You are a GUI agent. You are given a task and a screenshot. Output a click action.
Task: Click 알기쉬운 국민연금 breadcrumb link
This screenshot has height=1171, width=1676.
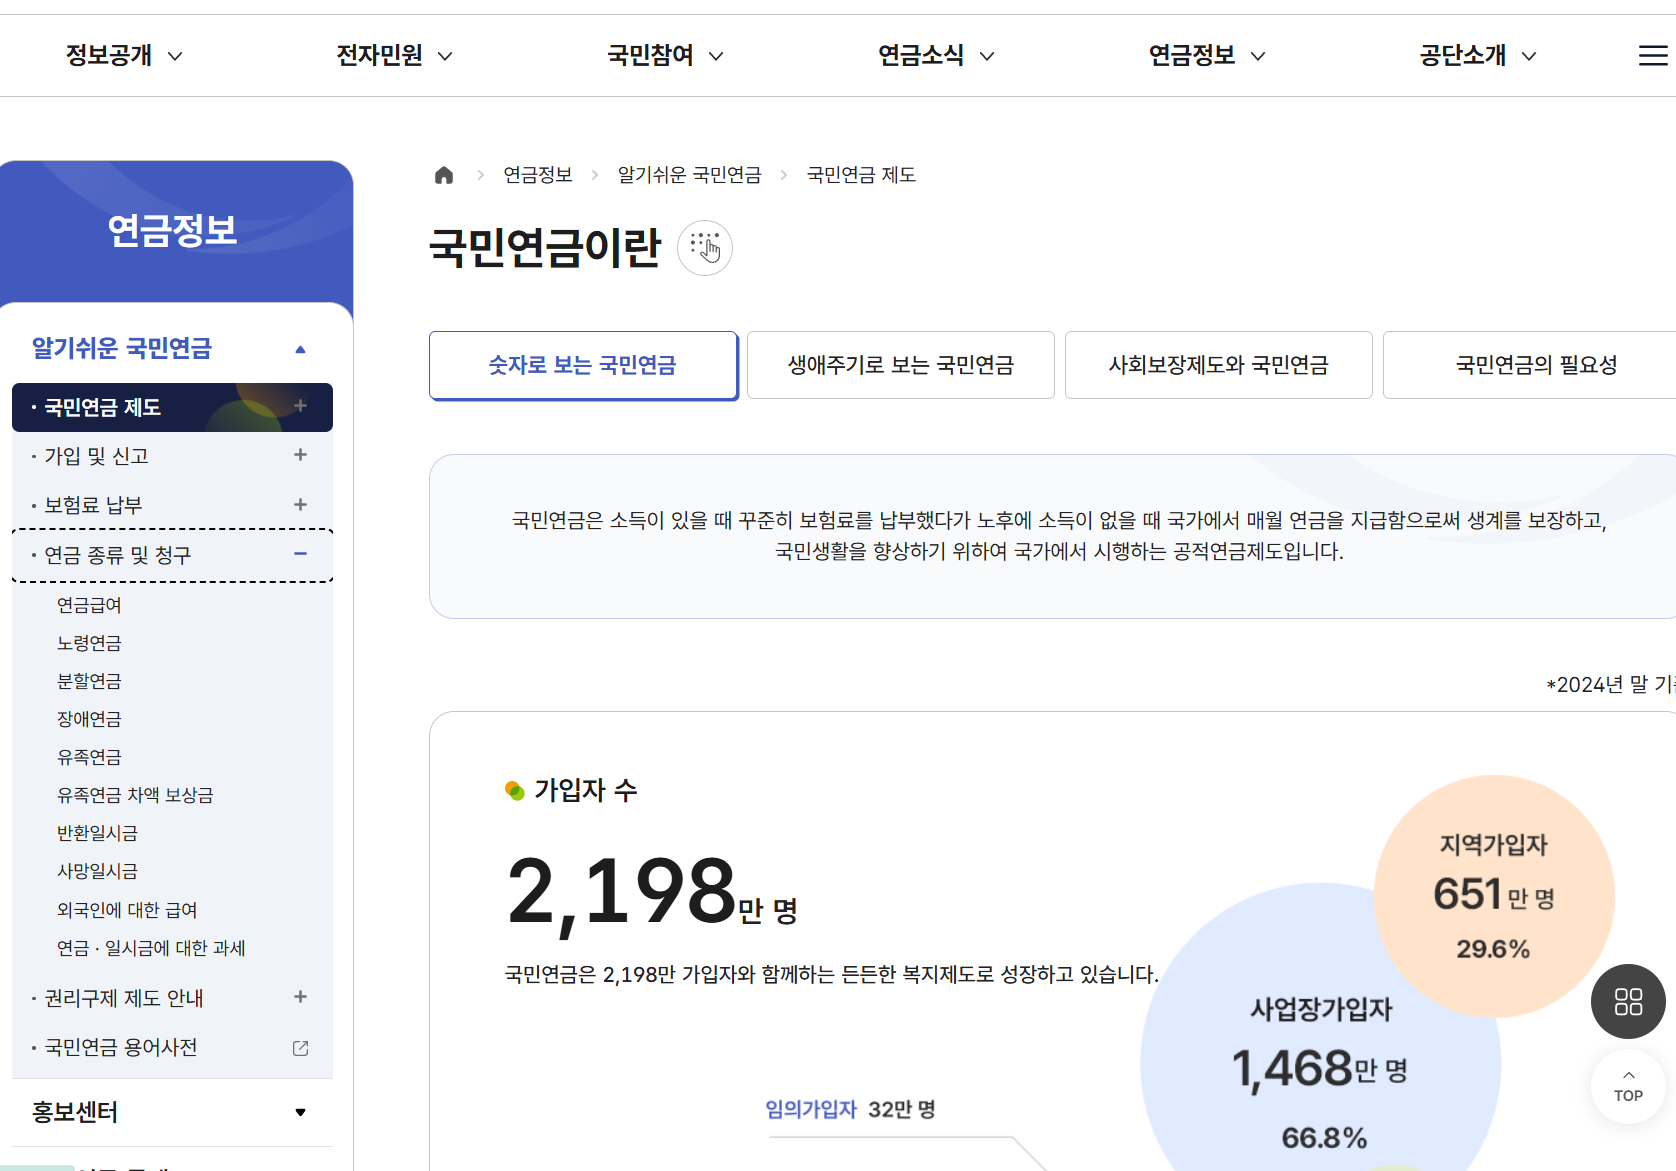[689, 175]
